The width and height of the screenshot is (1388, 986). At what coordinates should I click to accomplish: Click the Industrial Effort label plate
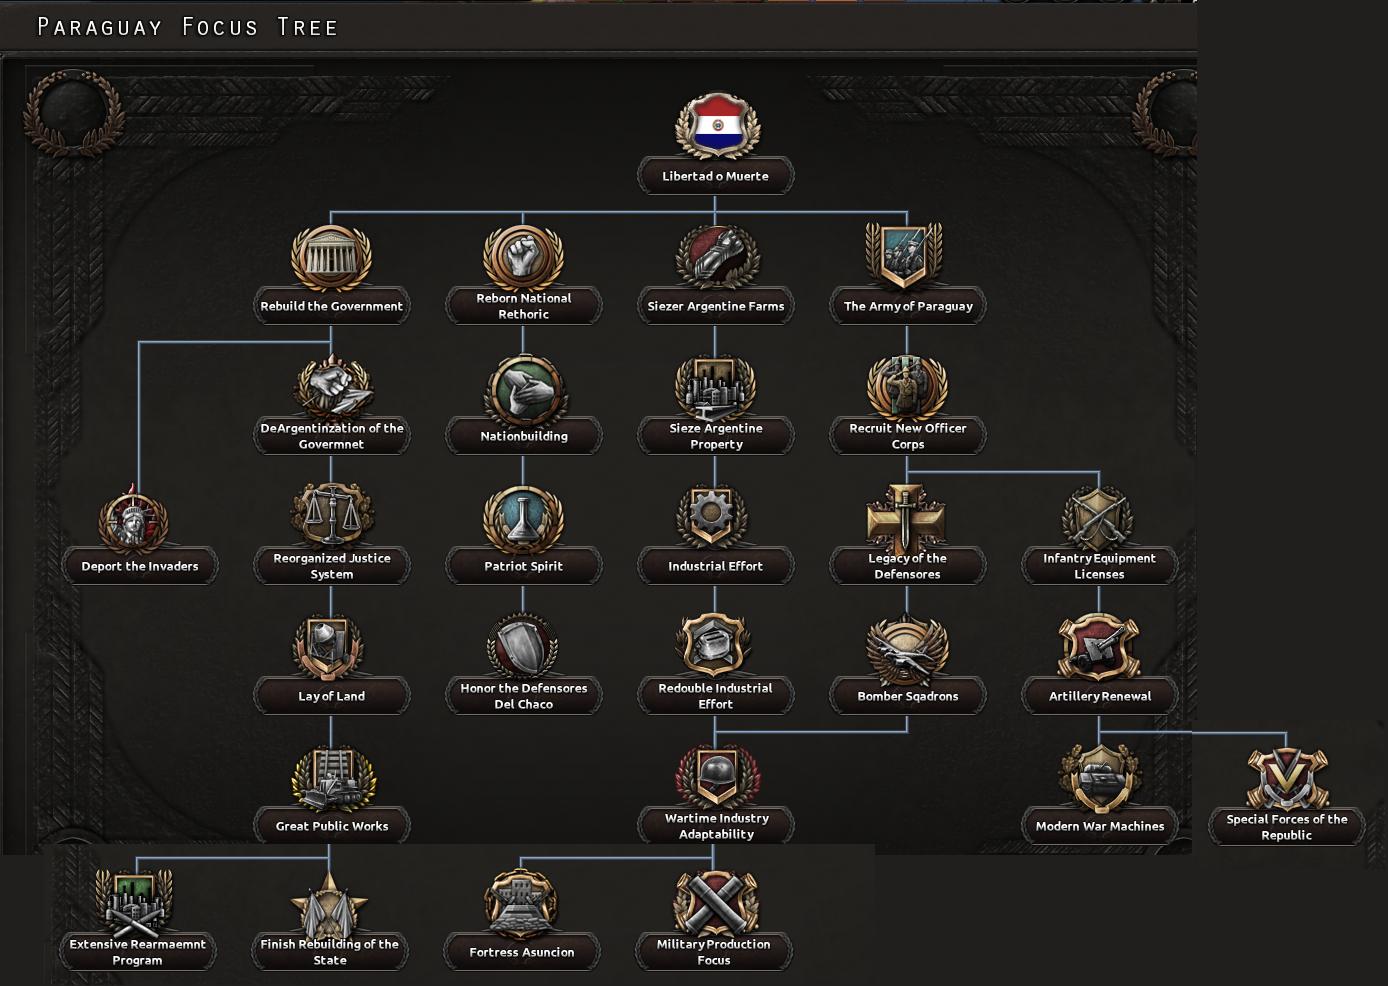(x=716, y=566)
